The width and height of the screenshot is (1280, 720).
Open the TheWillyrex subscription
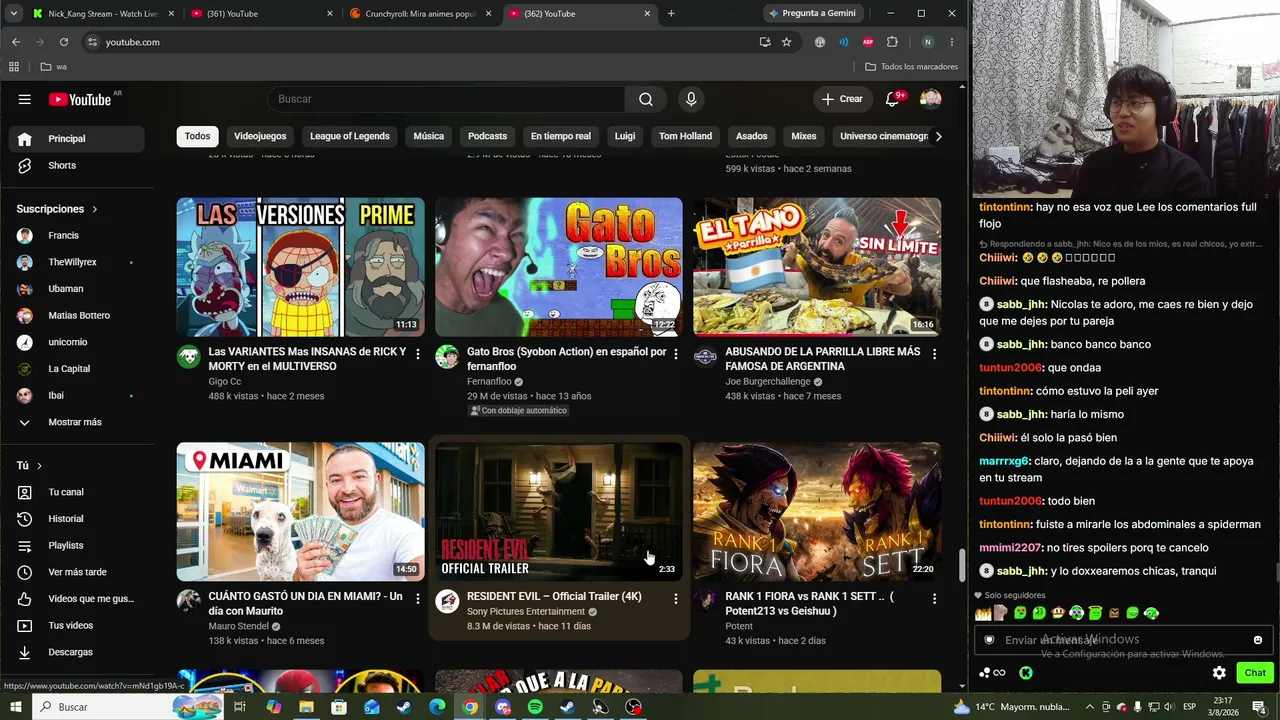(x=75, y=262)
